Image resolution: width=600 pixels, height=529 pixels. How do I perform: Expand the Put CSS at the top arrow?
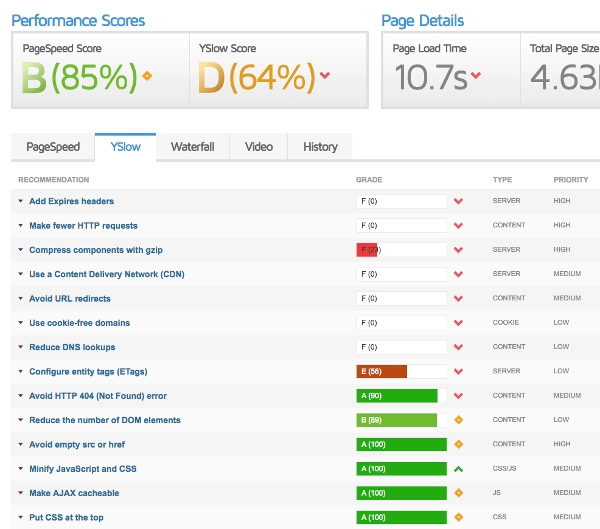click(21, 517)
